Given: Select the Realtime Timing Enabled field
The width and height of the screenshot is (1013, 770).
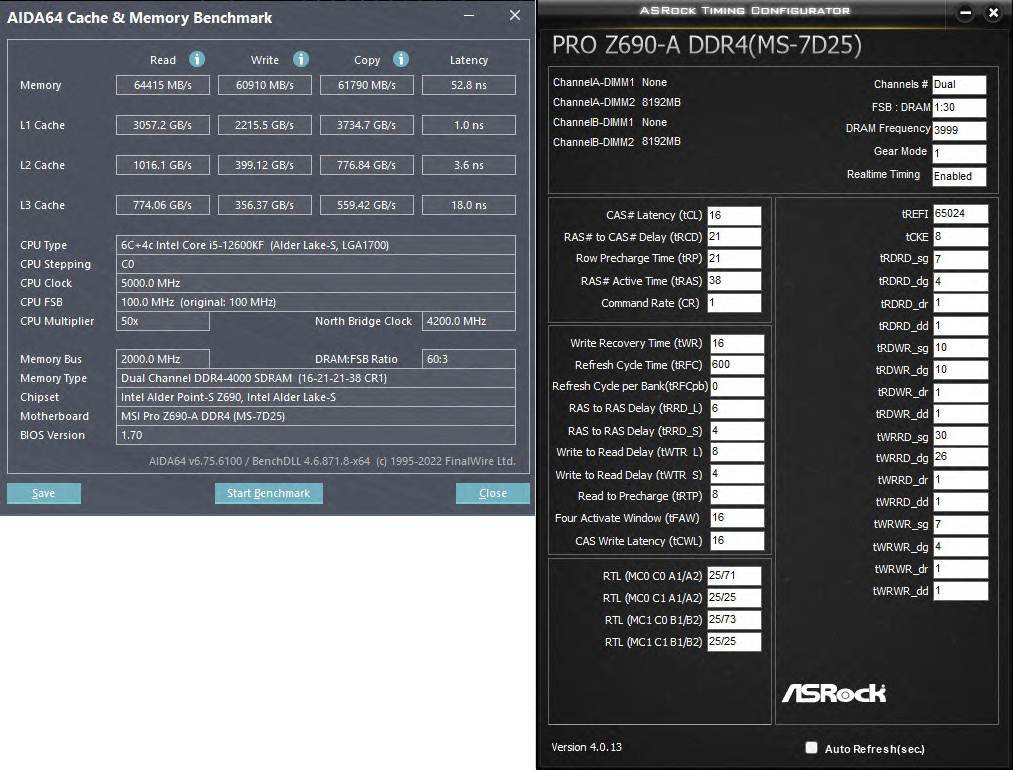Looking at the screenshot, I should [x=959, y=176].
